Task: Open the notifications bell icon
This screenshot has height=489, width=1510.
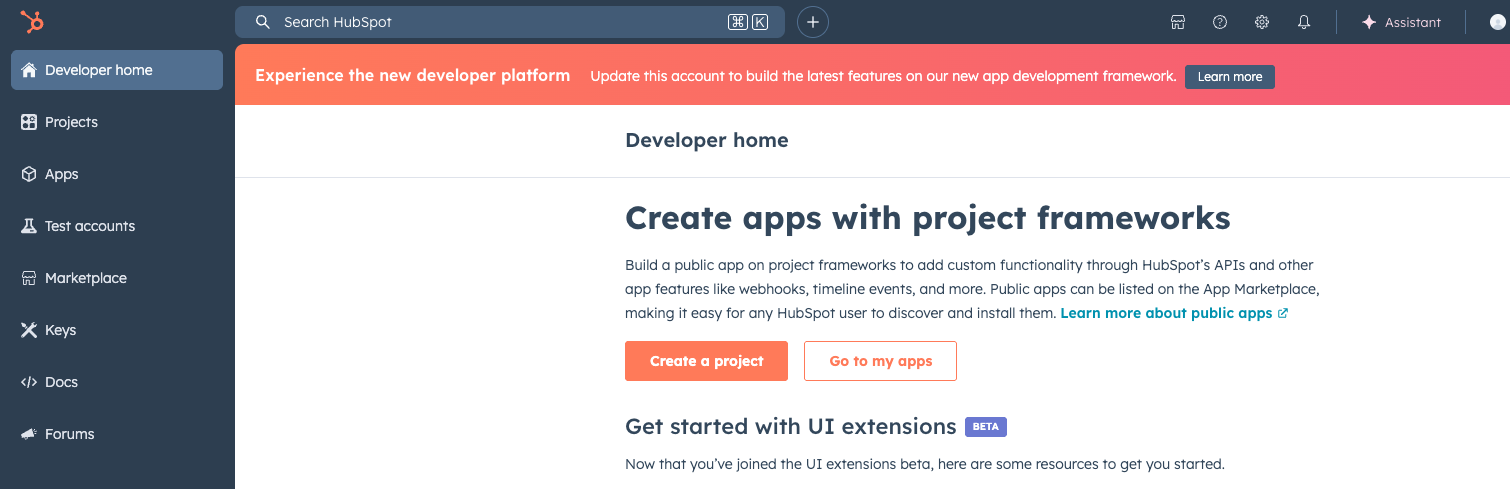Action: [1304, 22]
